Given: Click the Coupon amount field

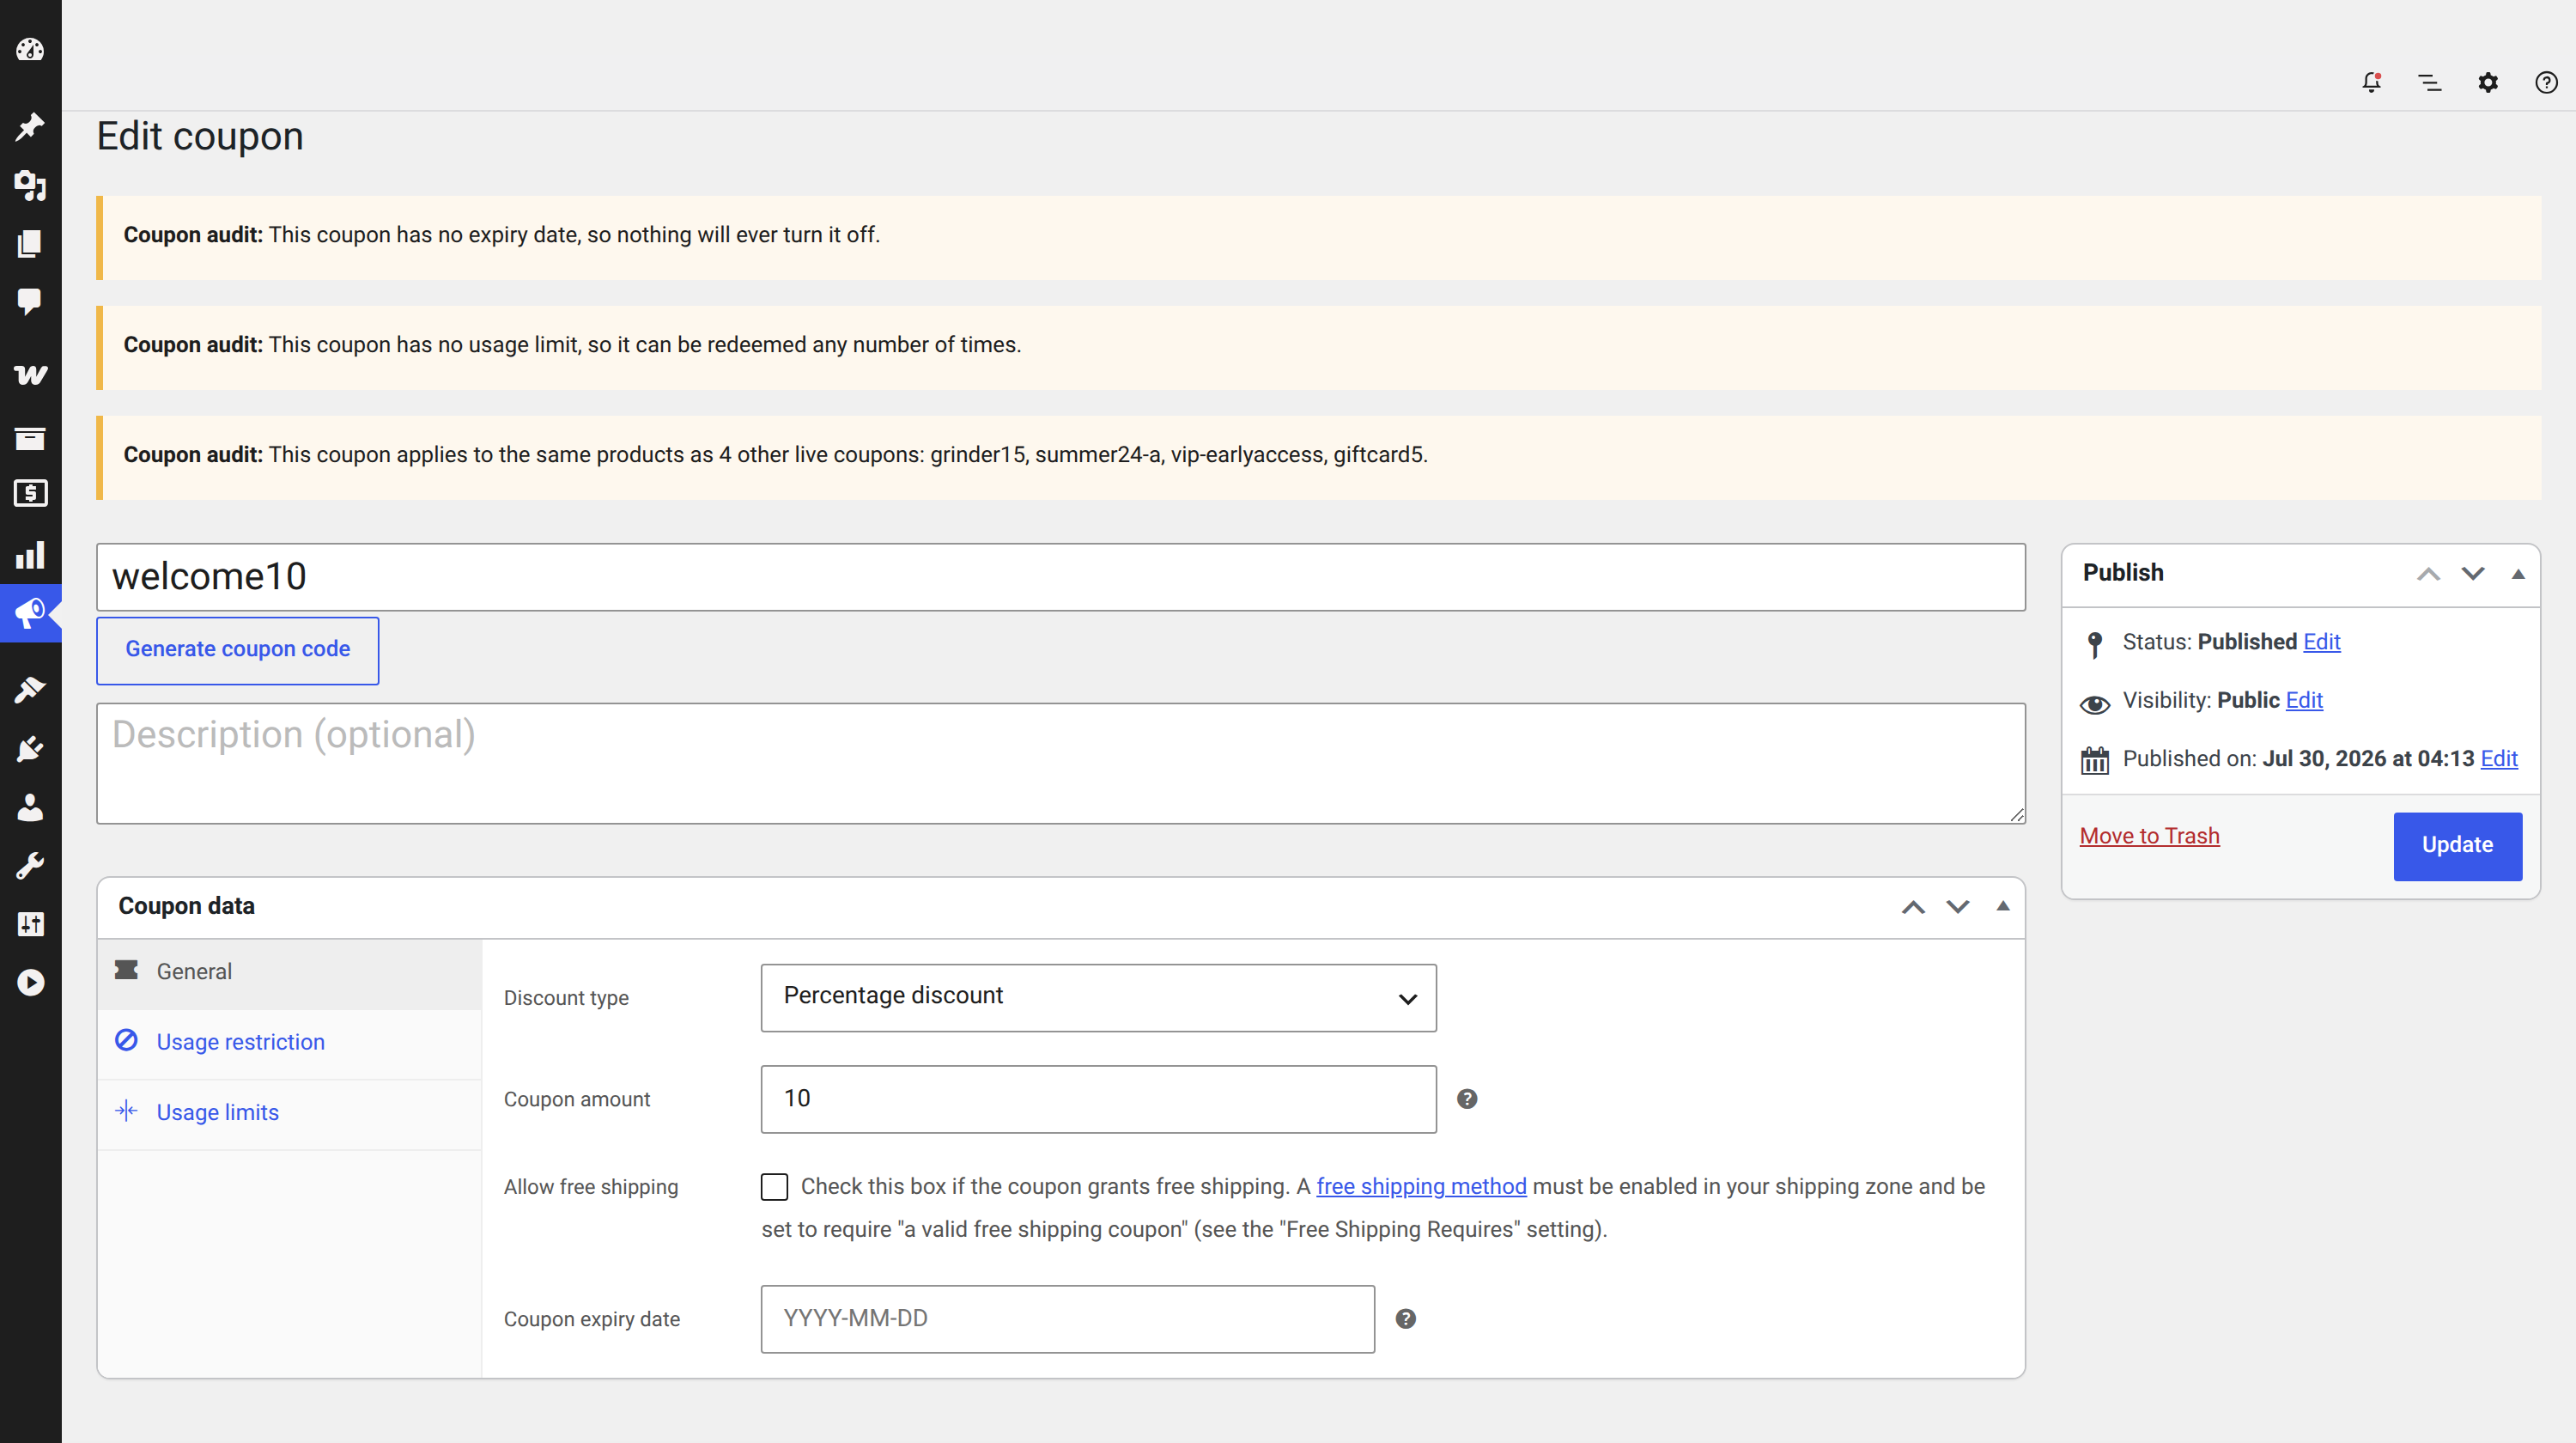Looking at the screenshot, I should pos(1098,1099).
